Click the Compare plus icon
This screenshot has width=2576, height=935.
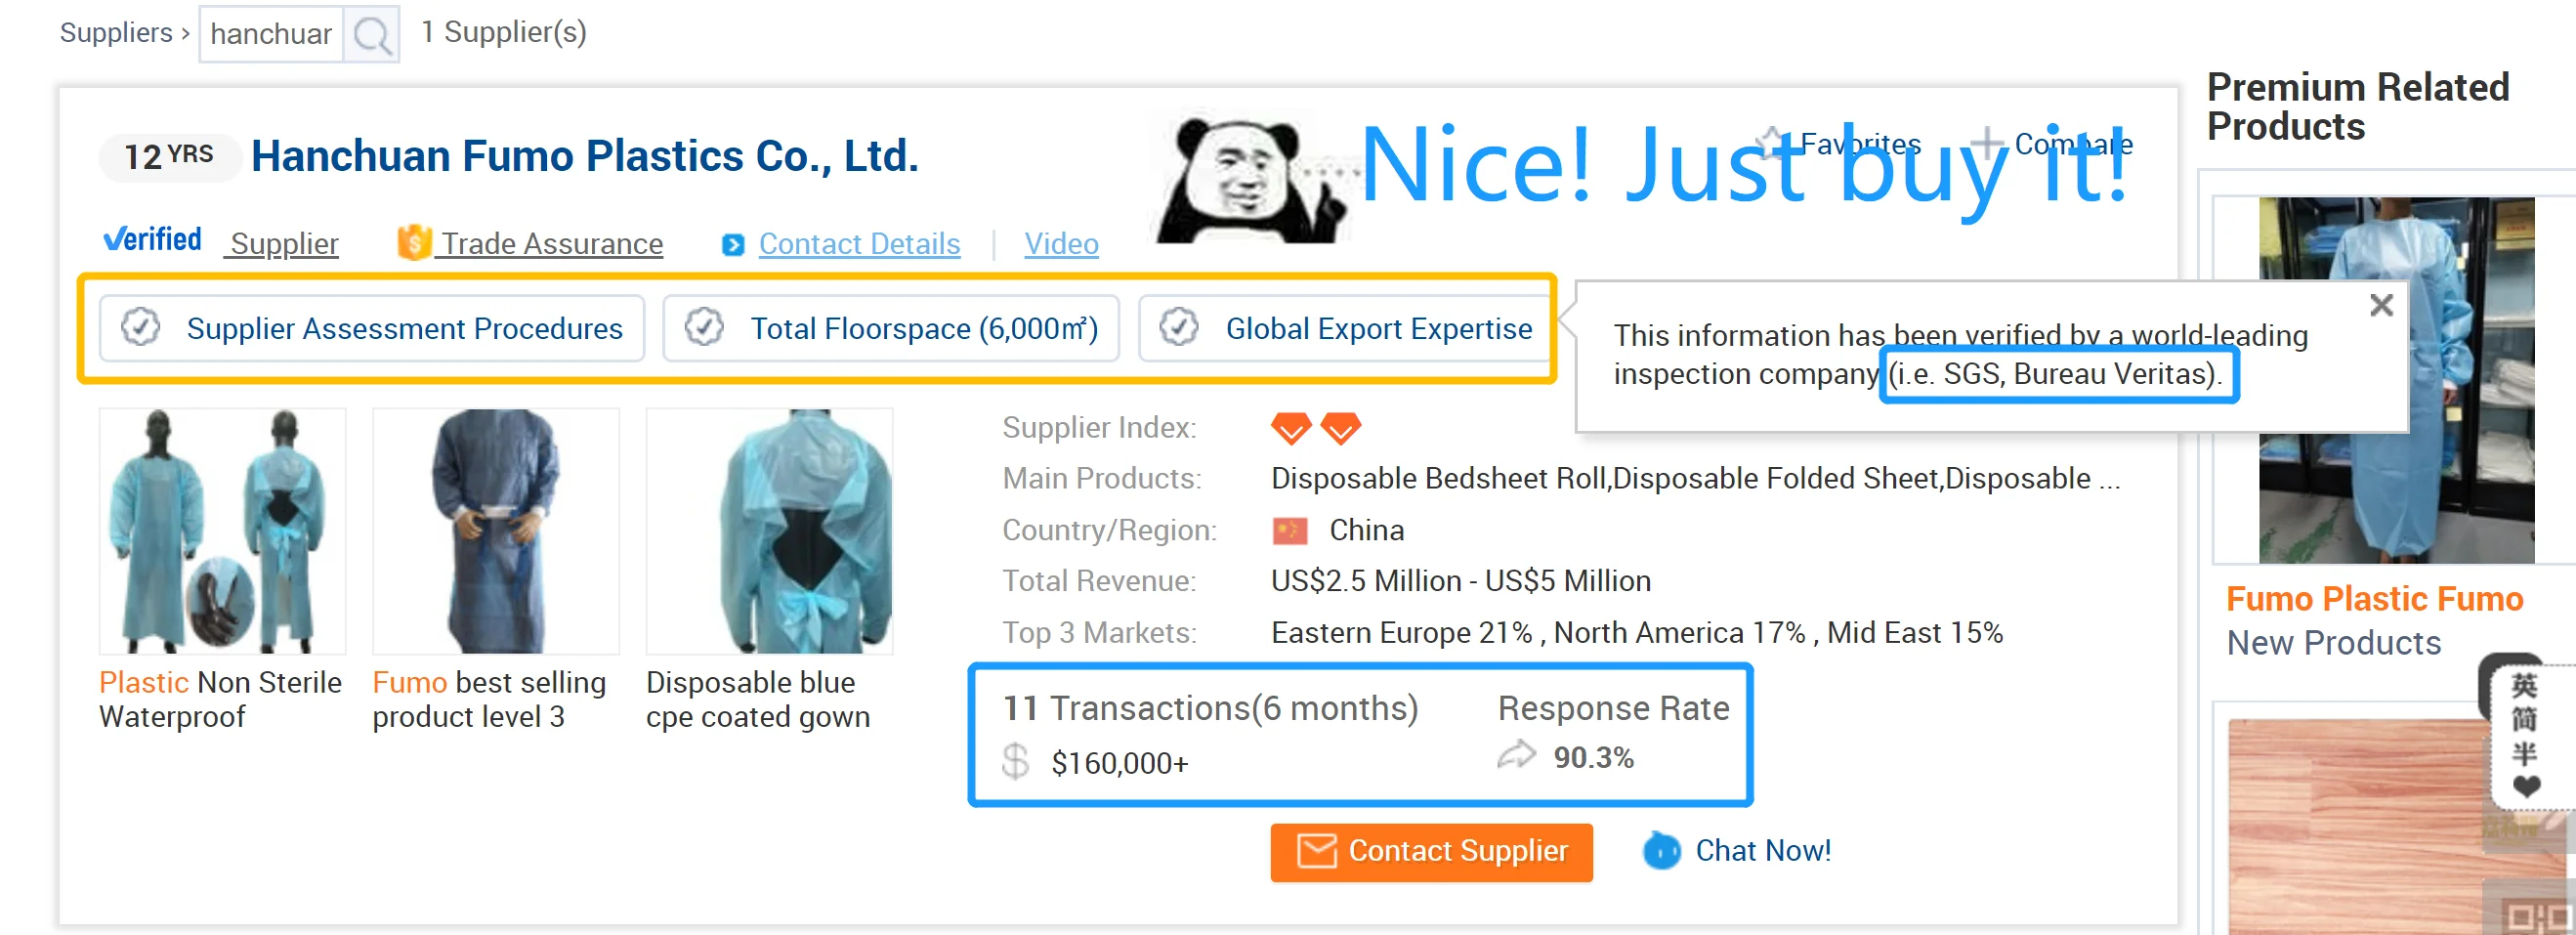(x=1988, y=144)
